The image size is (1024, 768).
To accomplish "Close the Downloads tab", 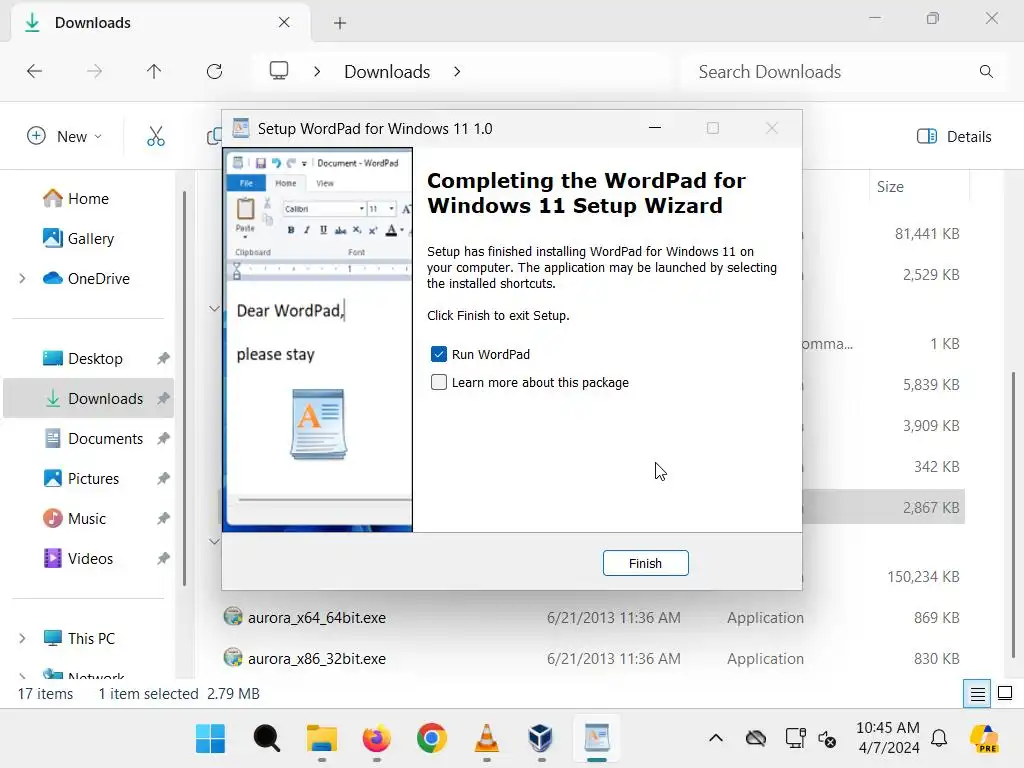I will coord(284,22).
